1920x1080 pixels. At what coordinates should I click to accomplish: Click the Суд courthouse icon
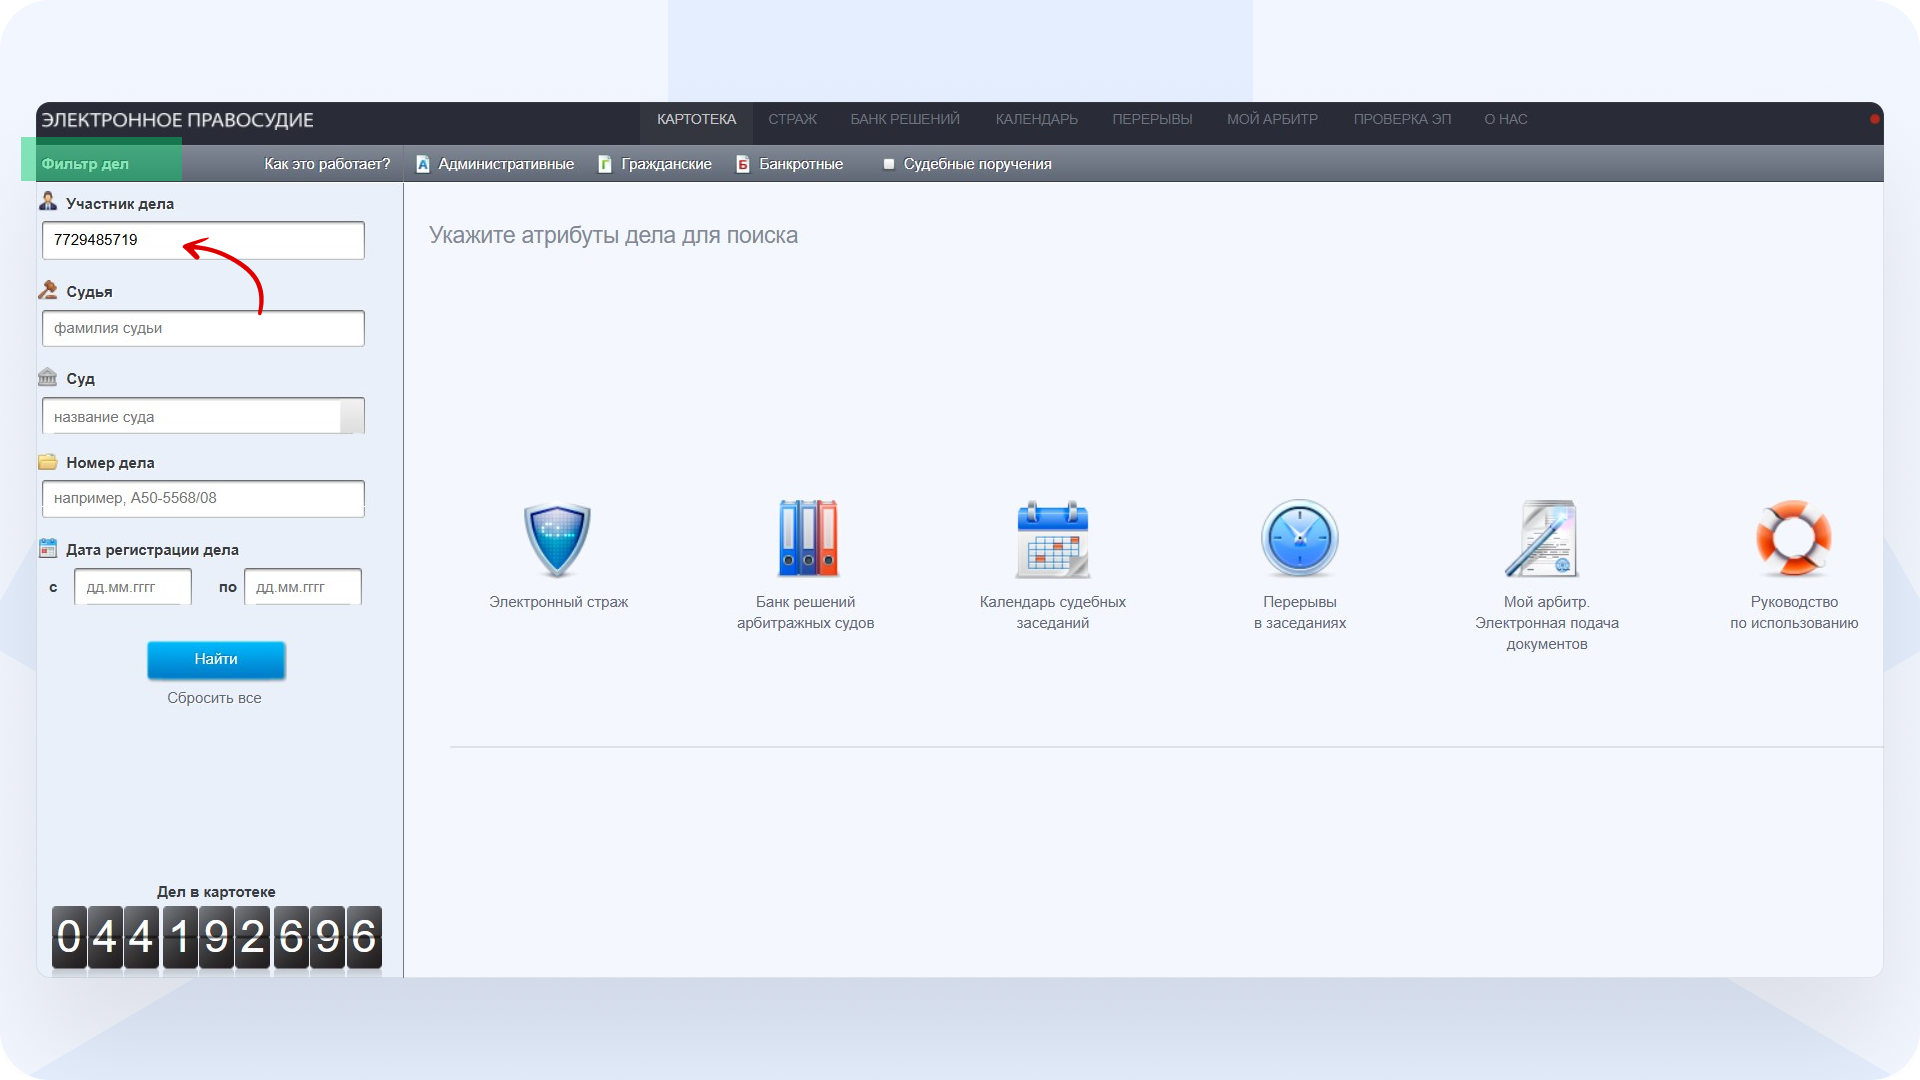click(48, 377)
